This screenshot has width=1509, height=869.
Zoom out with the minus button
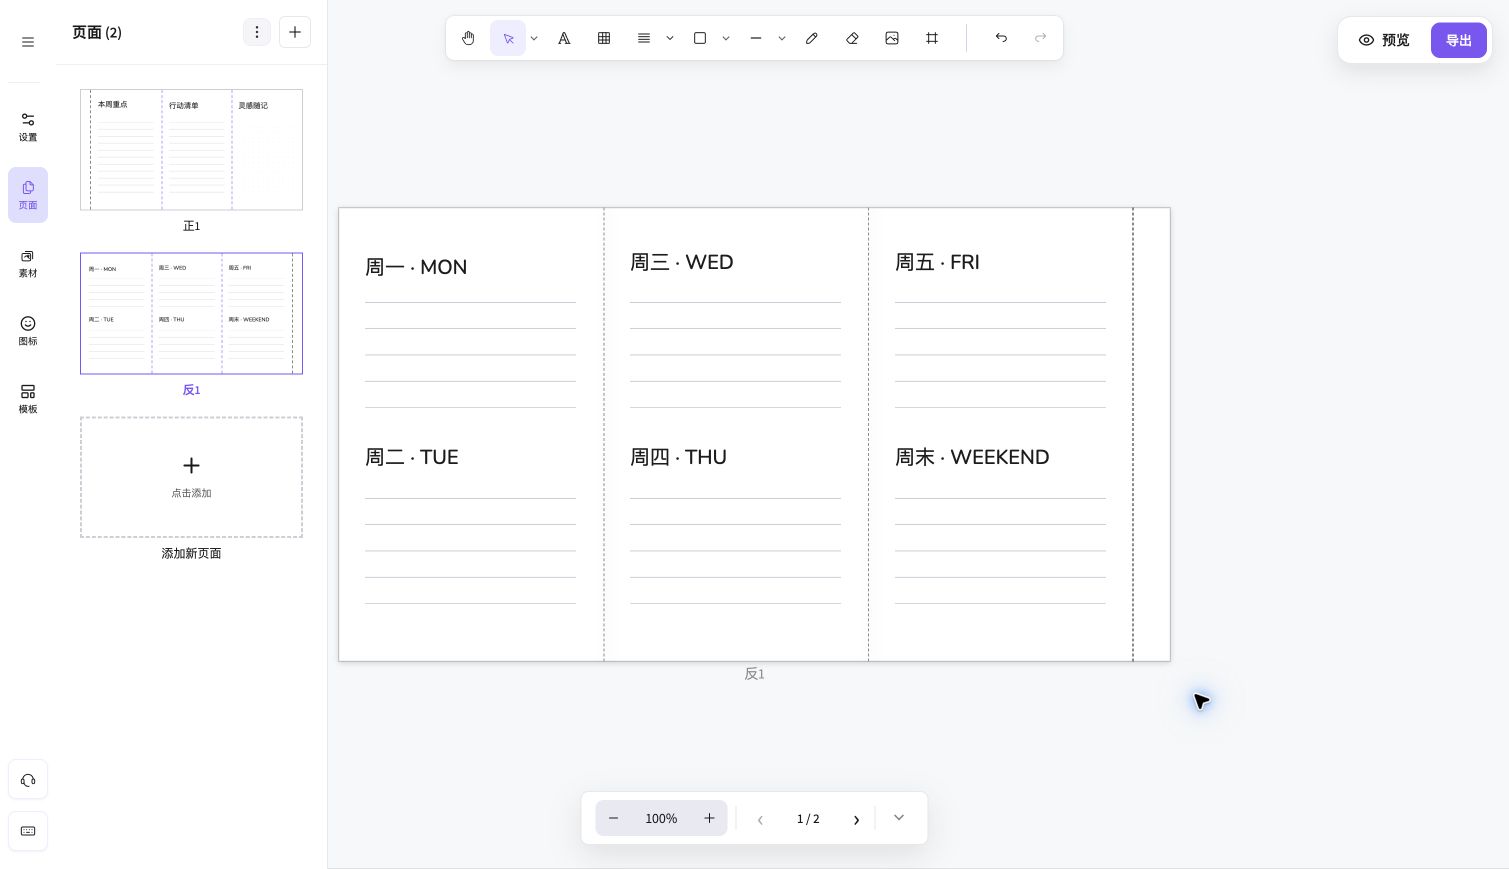point(614,818)
